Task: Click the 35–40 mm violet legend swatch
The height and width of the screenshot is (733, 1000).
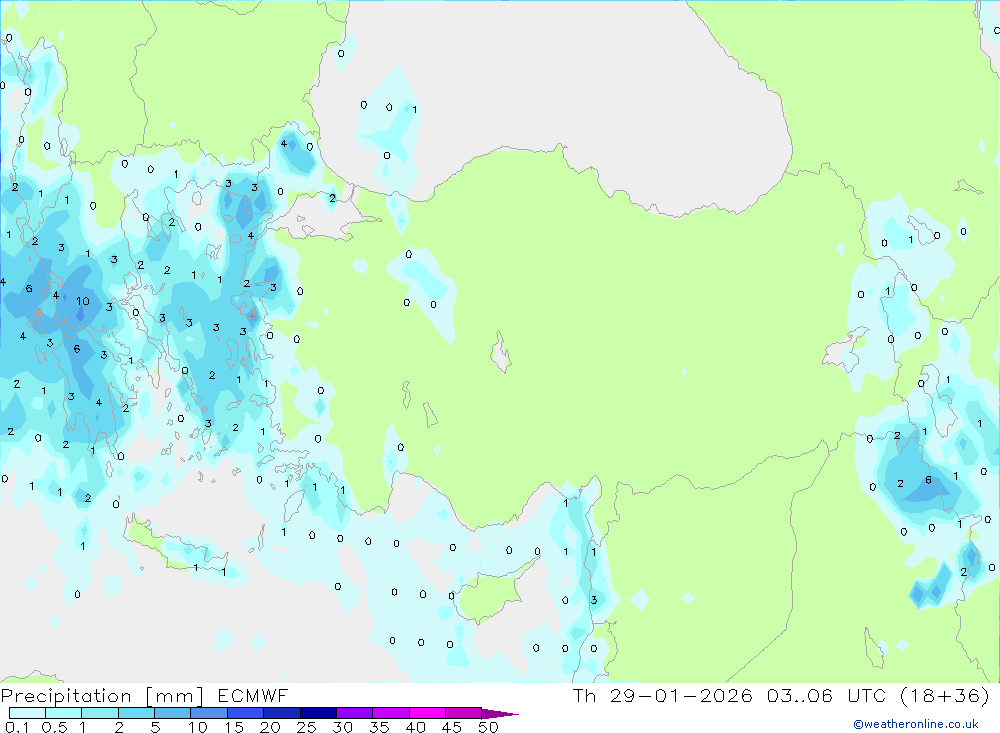Action: point(391,713)
